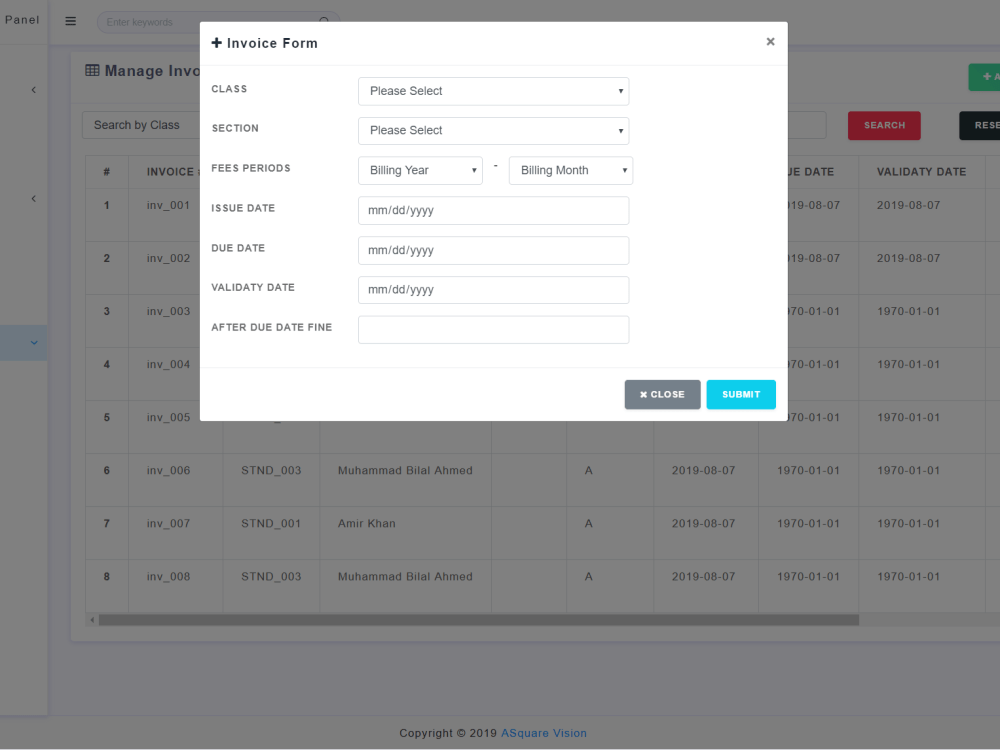Click the CLOSE button in the modal footer

coord(662,394)
